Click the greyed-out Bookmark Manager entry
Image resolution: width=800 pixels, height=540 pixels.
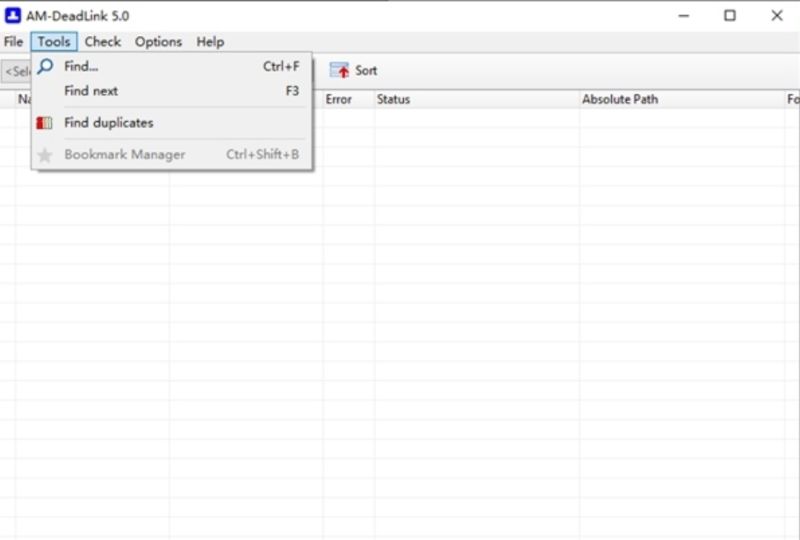click(172, 154)
